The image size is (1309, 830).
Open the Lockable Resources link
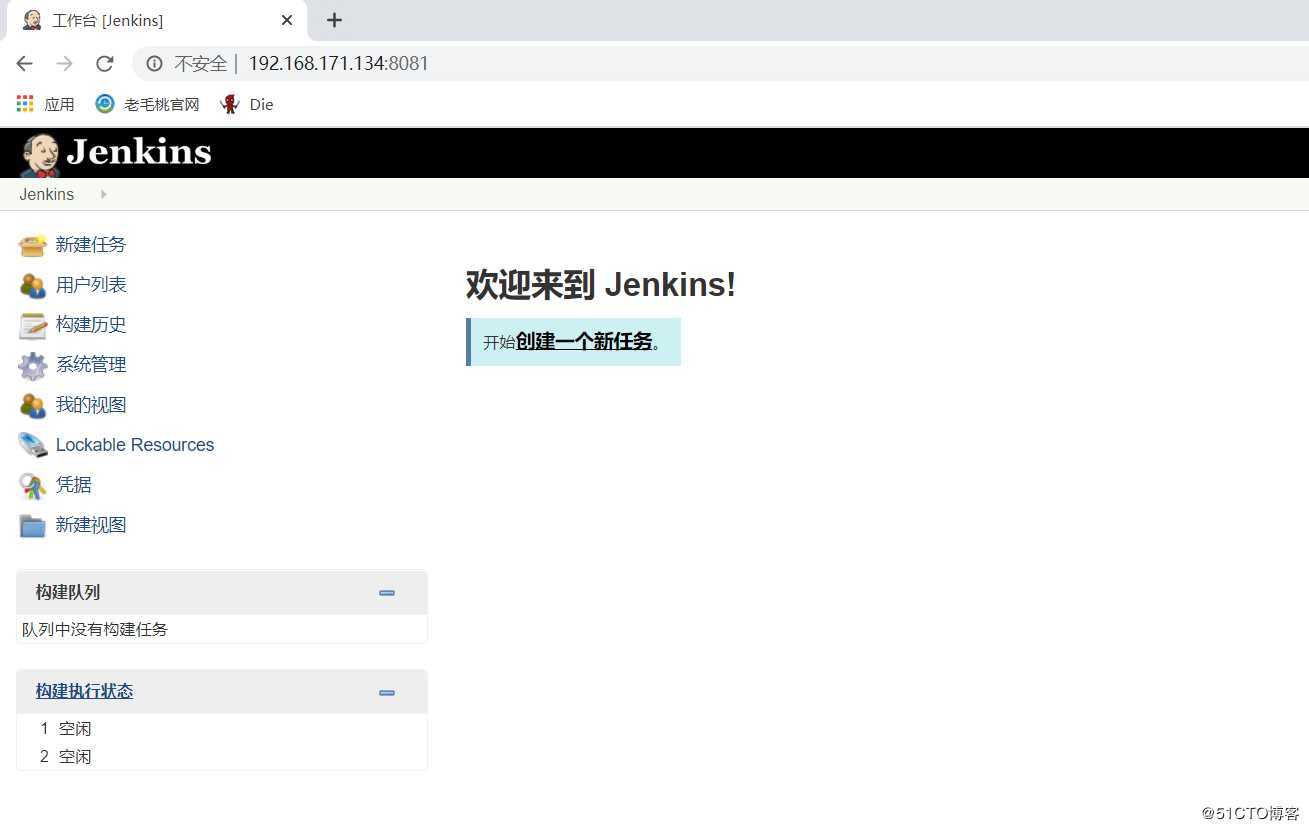(135, 445)
